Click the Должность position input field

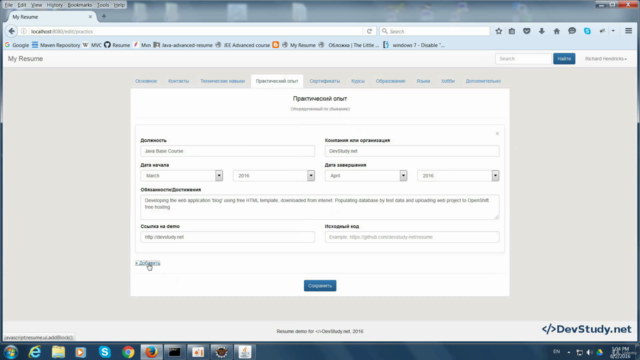pyautogui.click(x=227, y=151)
